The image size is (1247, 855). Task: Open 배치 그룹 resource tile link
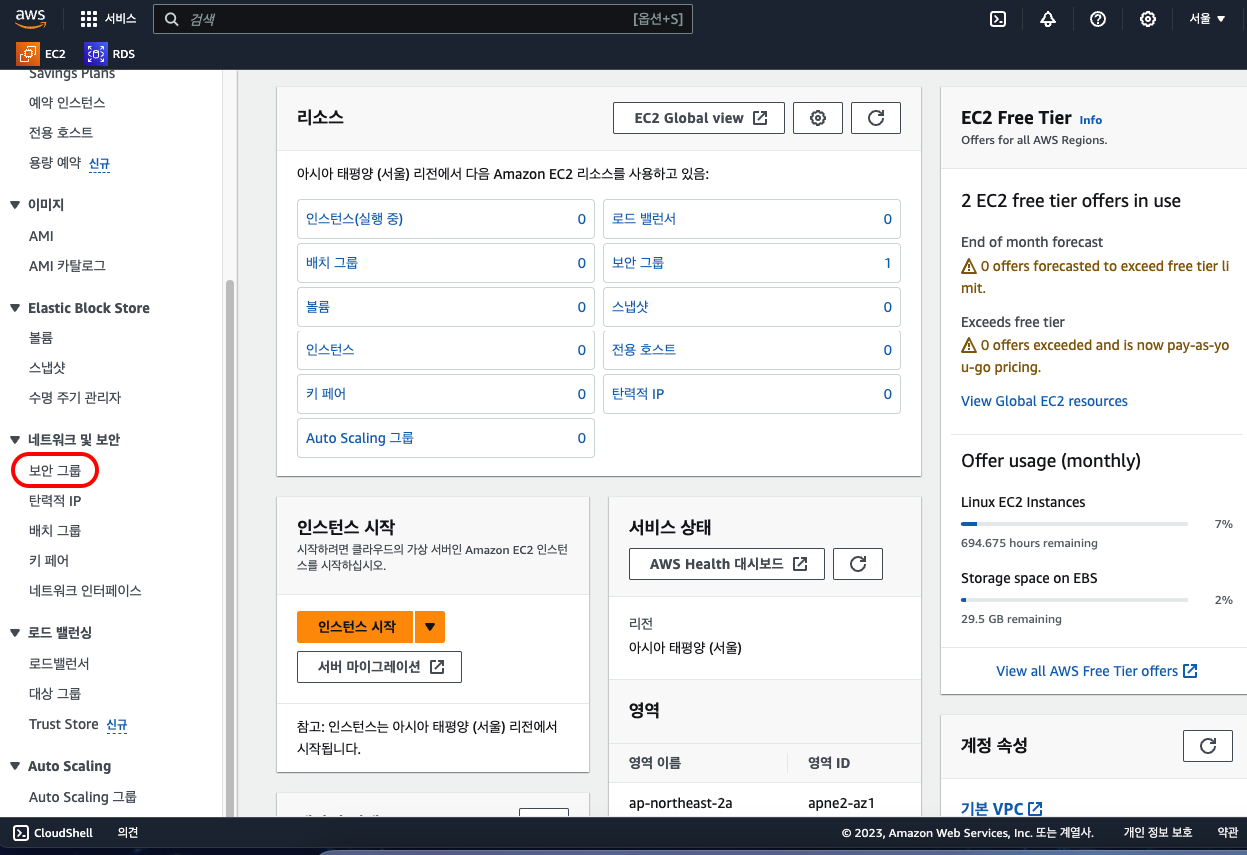332,263
